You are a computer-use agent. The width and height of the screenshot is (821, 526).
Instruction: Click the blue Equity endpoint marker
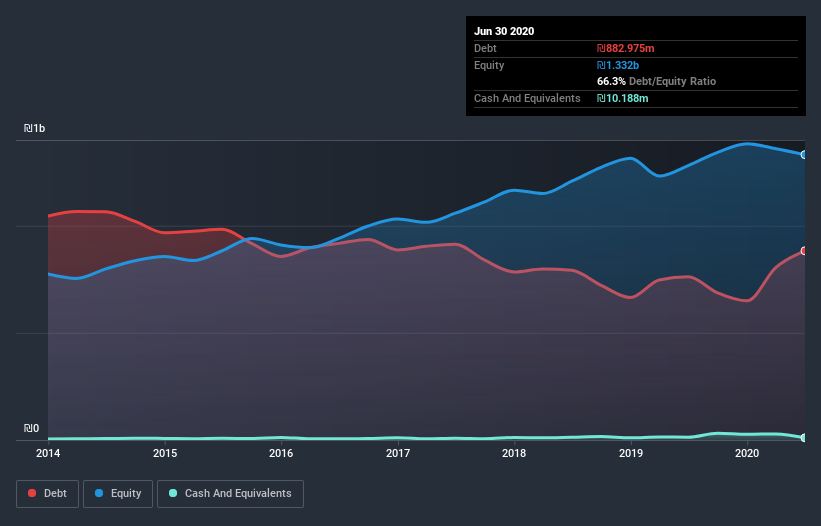[x=804, y=155]
